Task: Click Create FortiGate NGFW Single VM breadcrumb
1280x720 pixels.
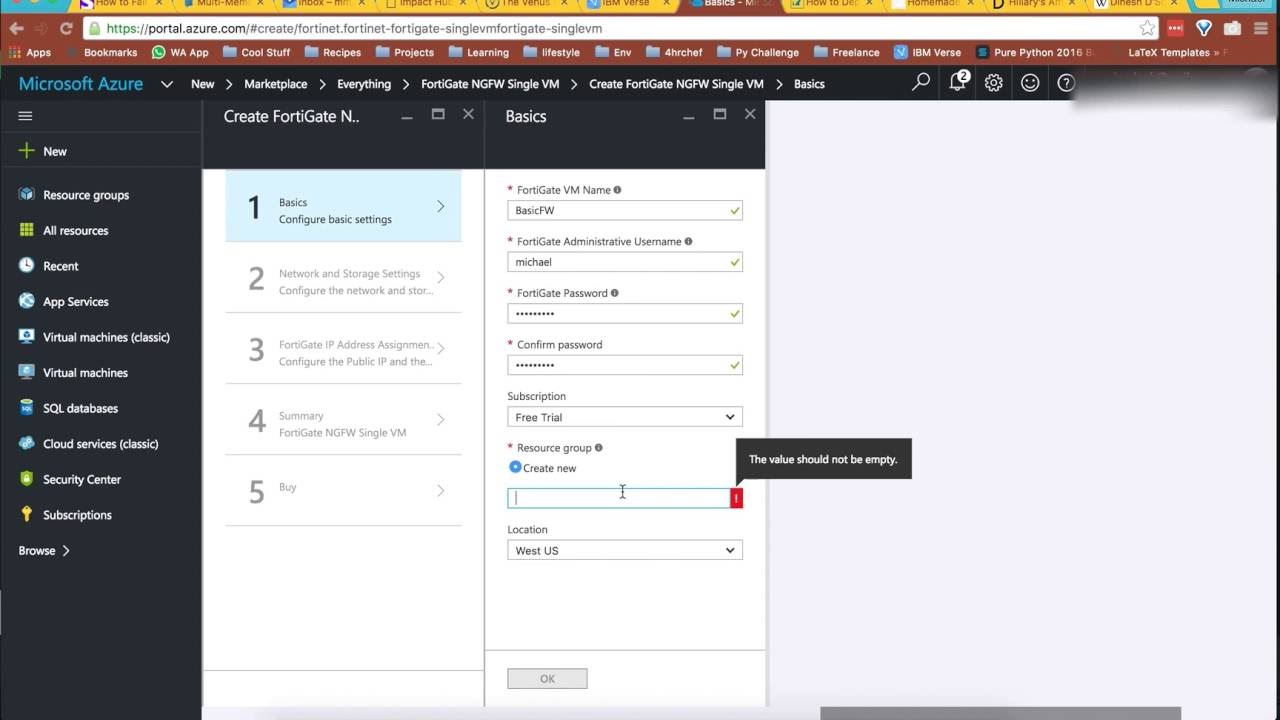Action: tap(676, 84)
